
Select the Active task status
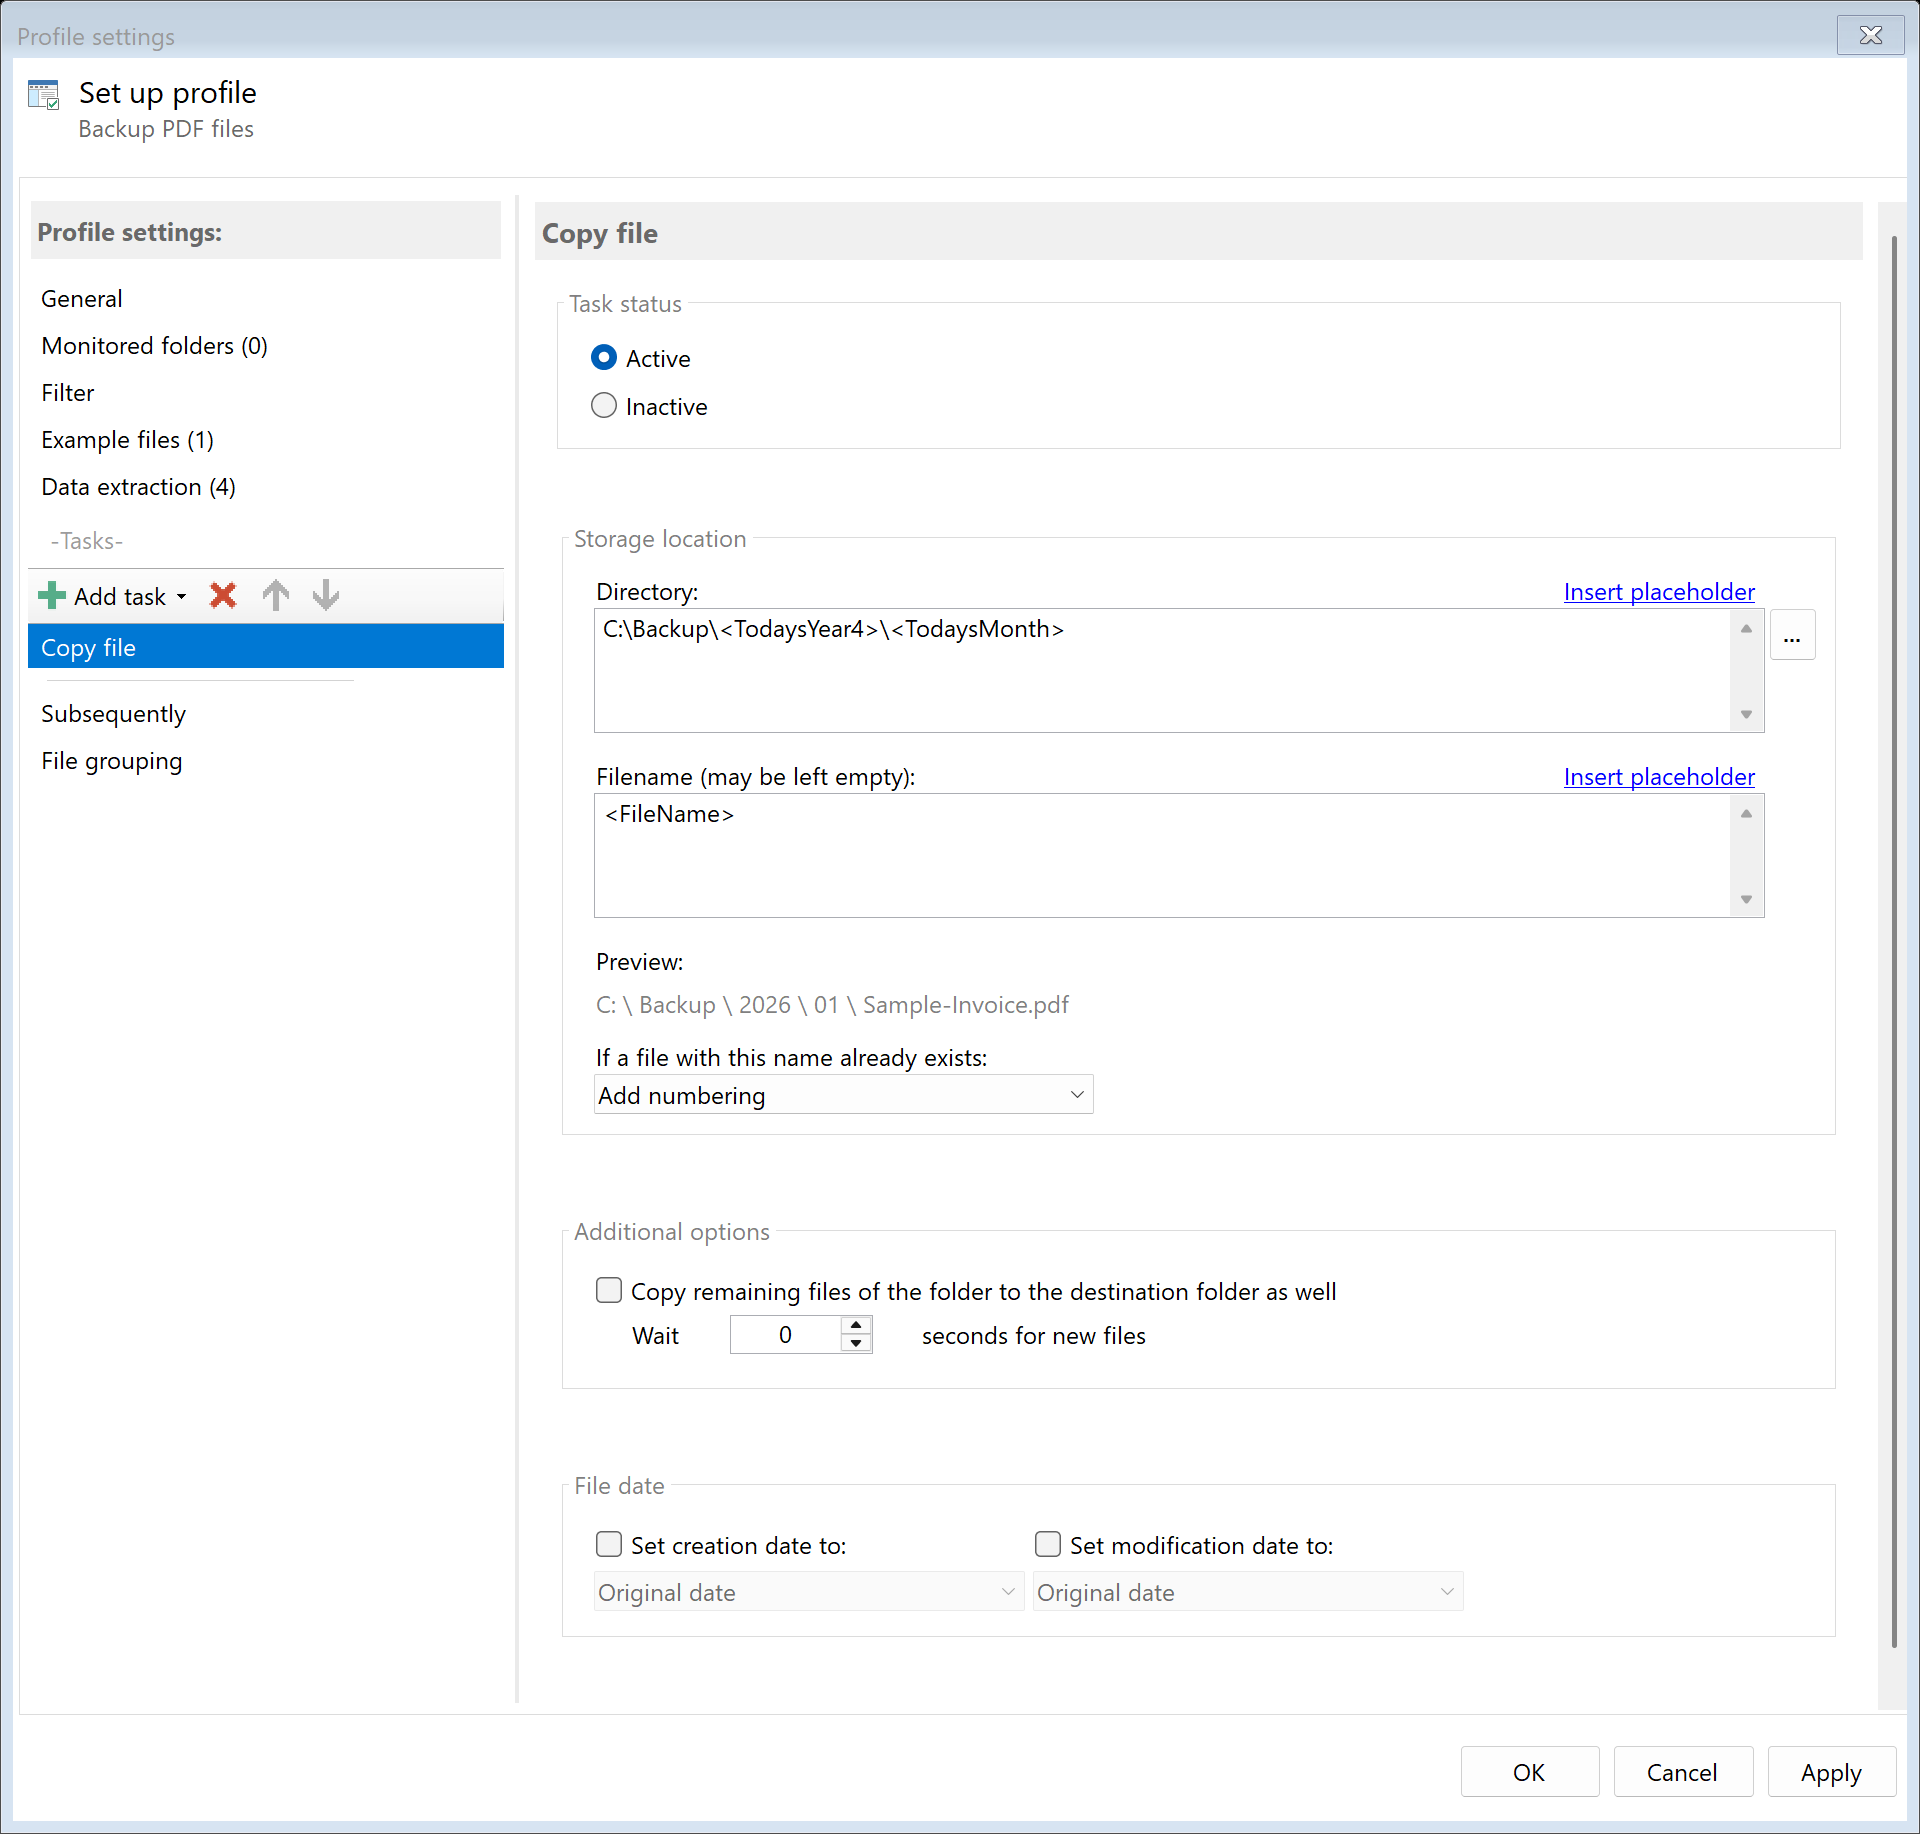[x=604, y=357]
